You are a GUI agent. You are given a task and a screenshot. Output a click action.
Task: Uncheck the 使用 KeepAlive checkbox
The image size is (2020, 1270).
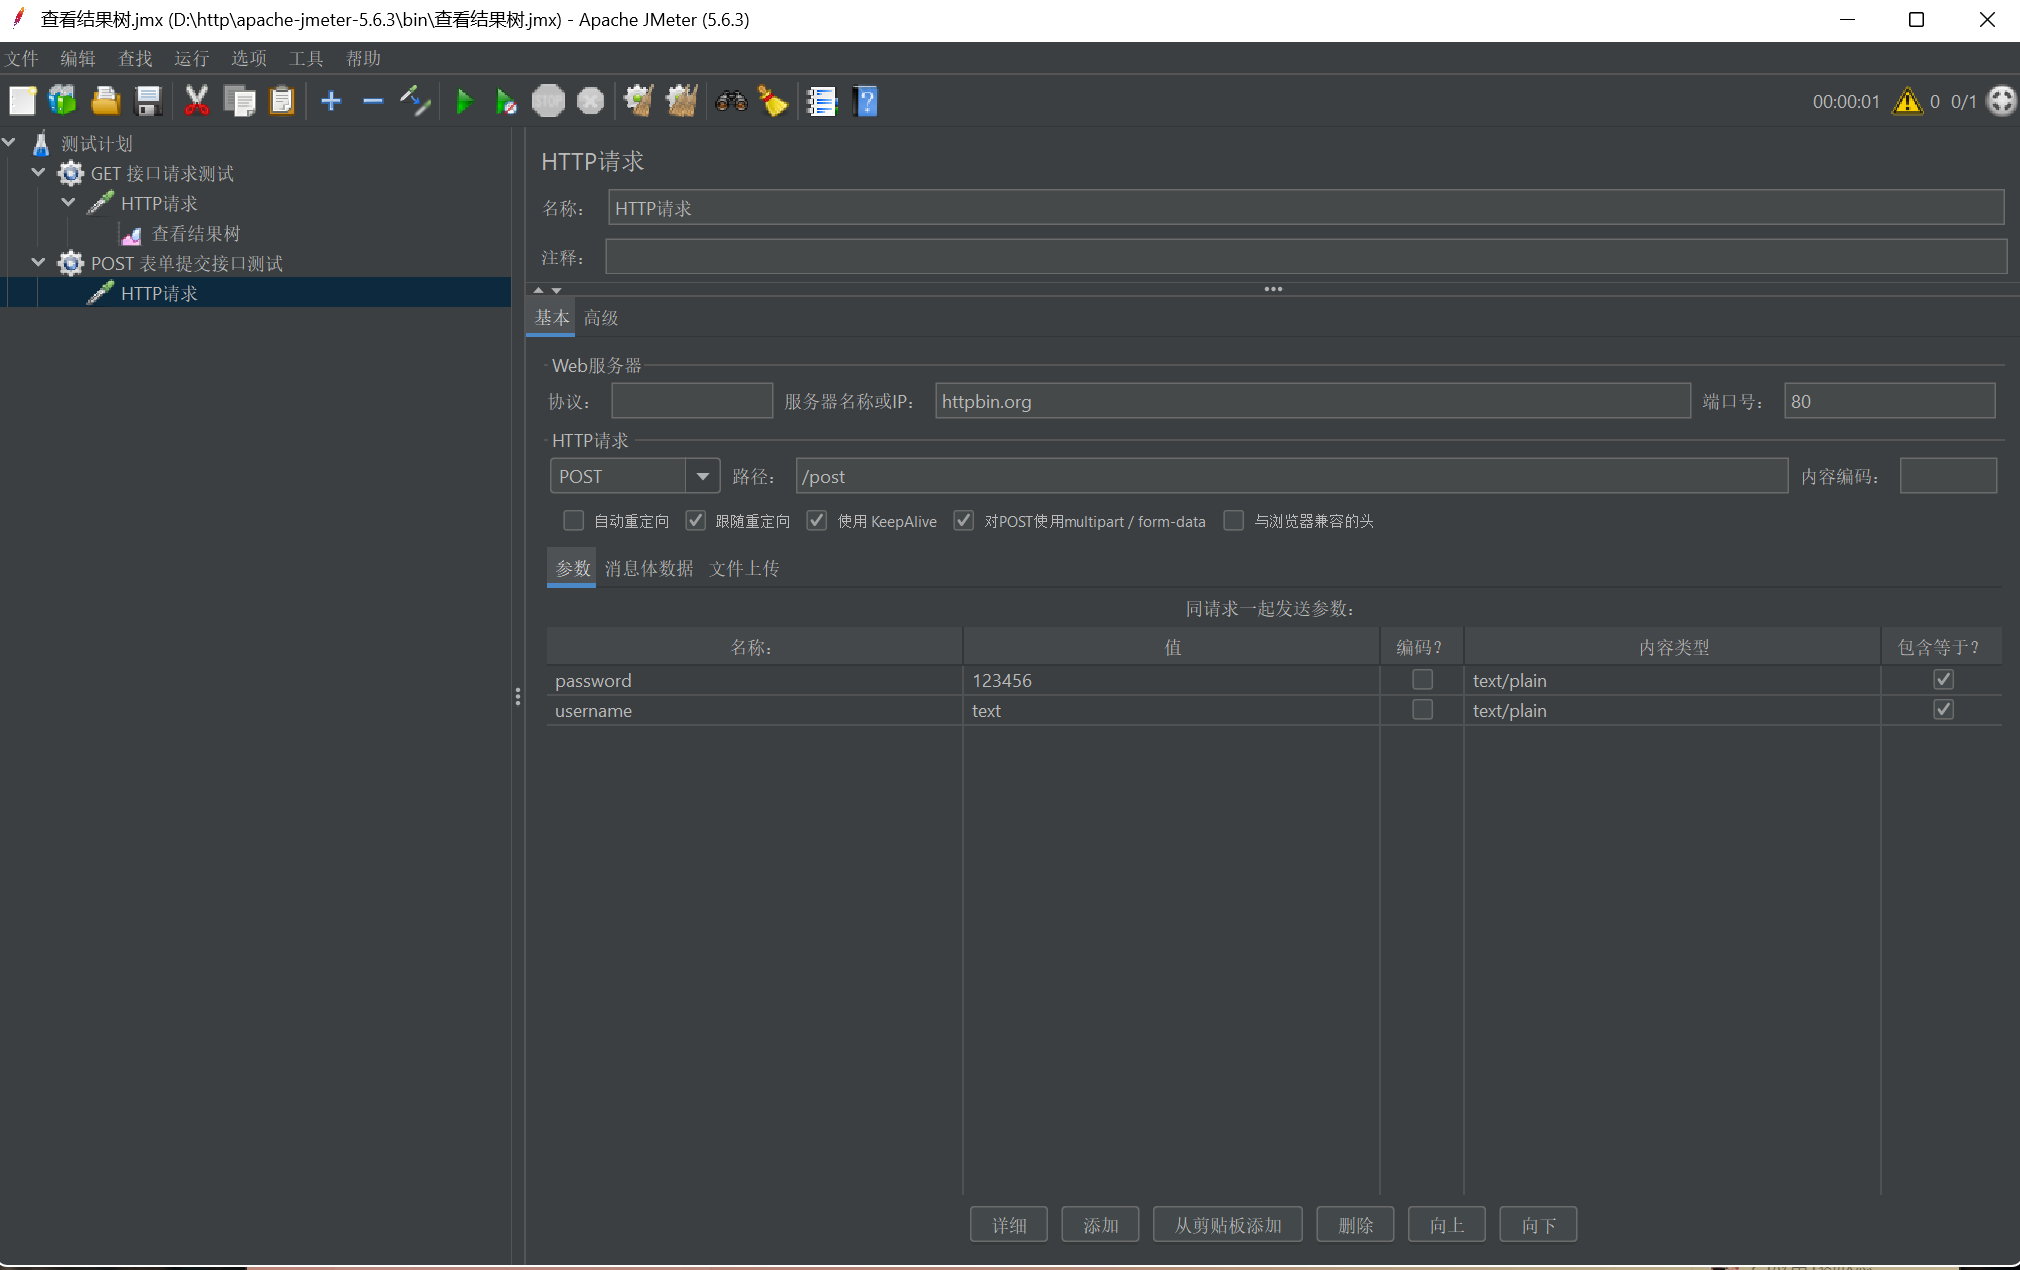click(x=817, y=521)
